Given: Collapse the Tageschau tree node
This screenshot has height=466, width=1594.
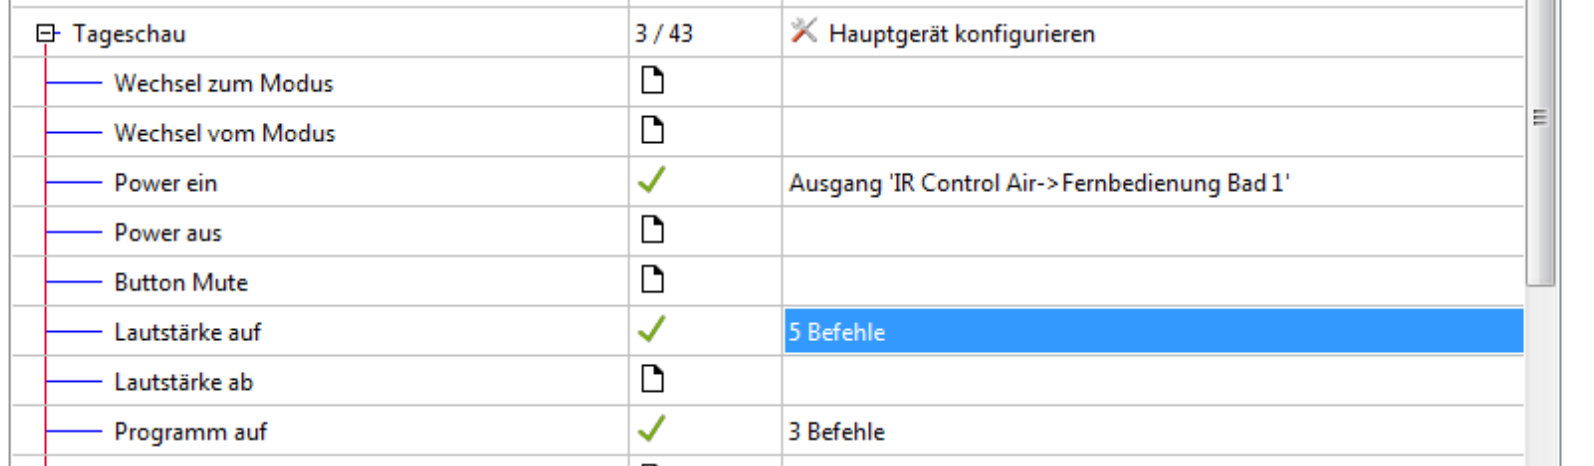Looking at the screenshot, I should tap(46, 34).
